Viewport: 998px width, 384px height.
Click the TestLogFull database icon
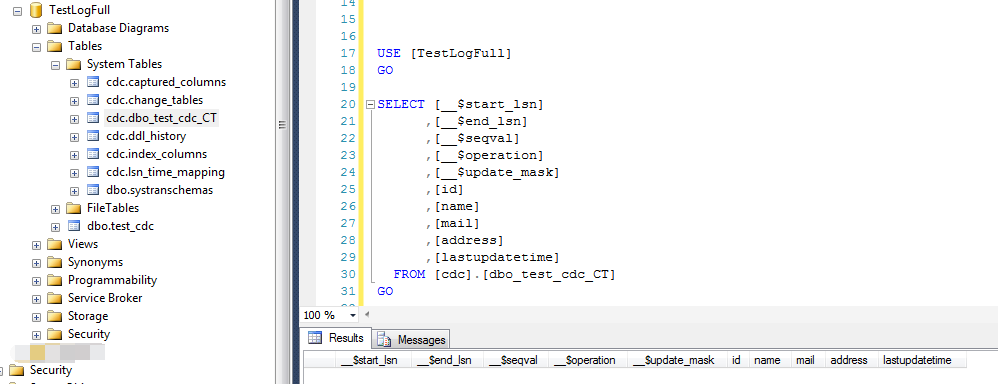coord(36,10)
